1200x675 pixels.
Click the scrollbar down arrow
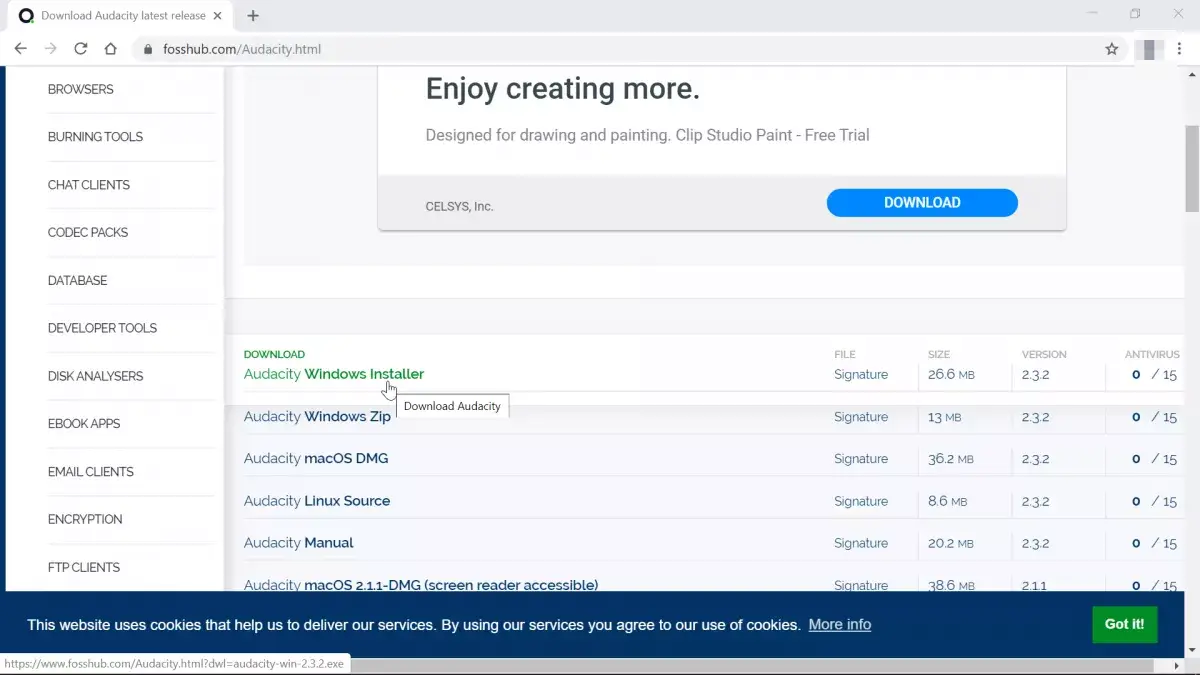[1192, 649]
